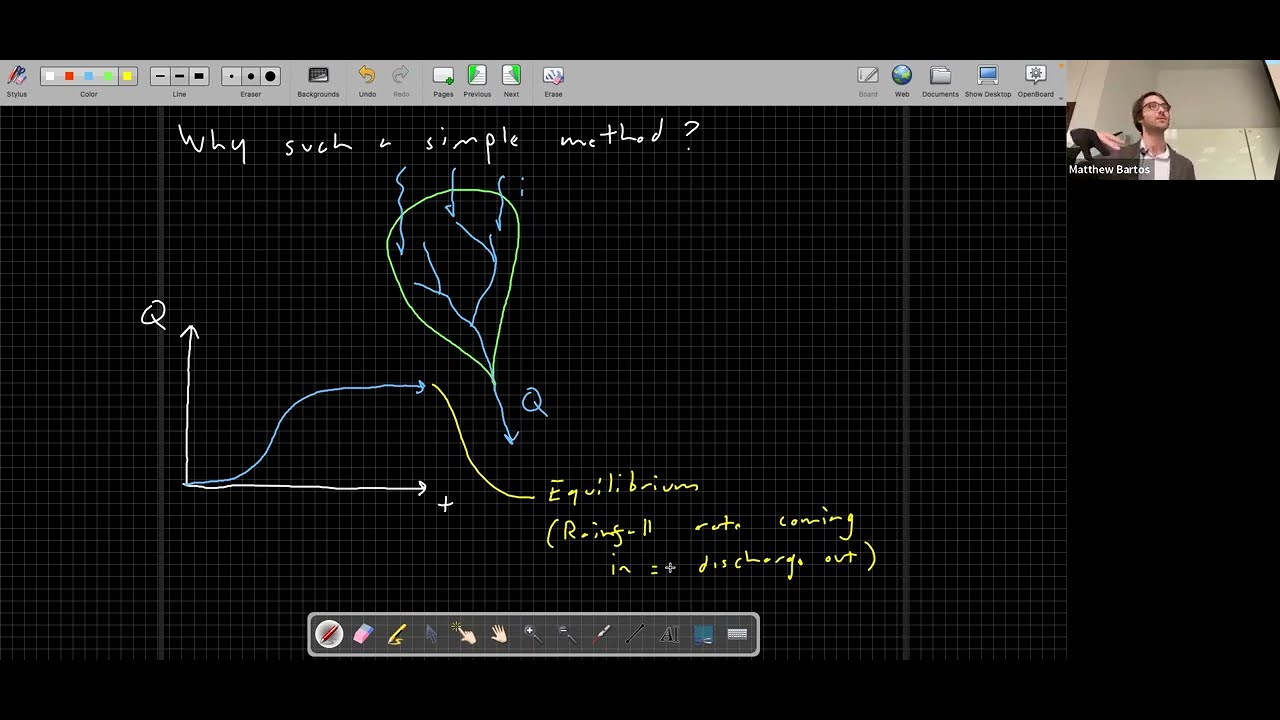
Task: Select the arrow Selector tool
Action: tap(431, 634)
